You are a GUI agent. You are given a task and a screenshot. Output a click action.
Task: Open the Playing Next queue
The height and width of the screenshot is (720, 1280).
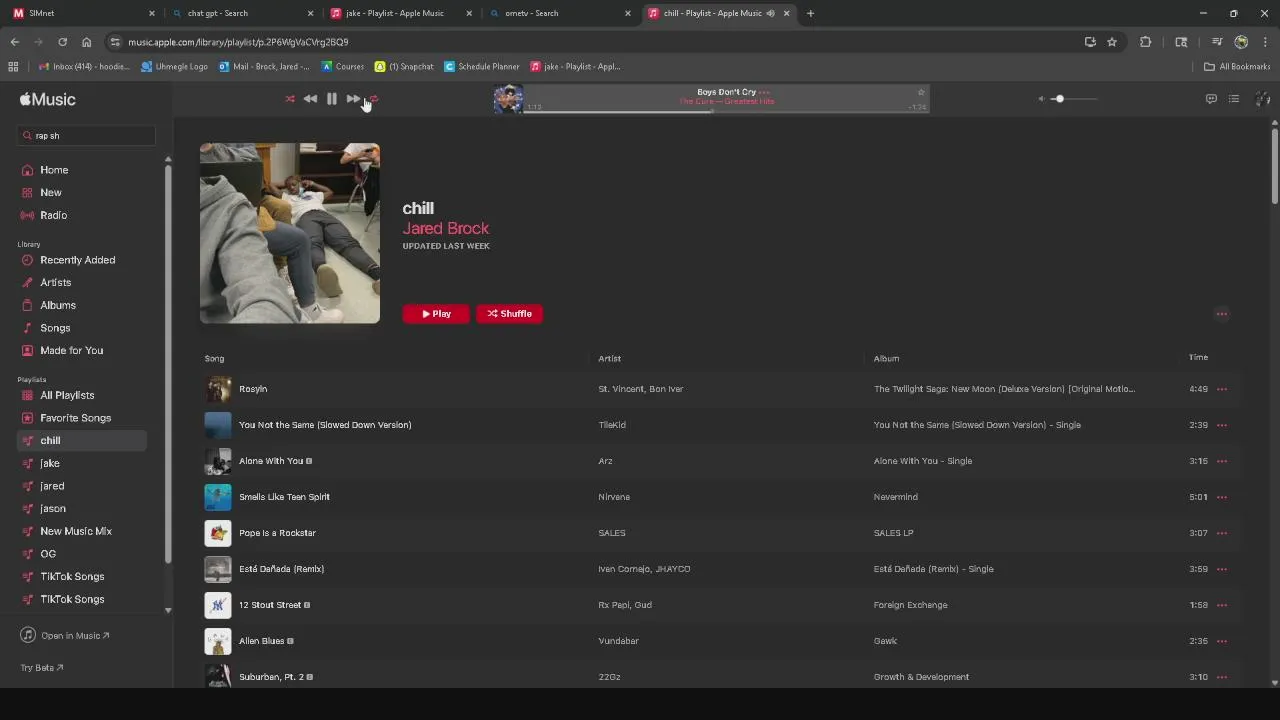tap(1234, 99)
